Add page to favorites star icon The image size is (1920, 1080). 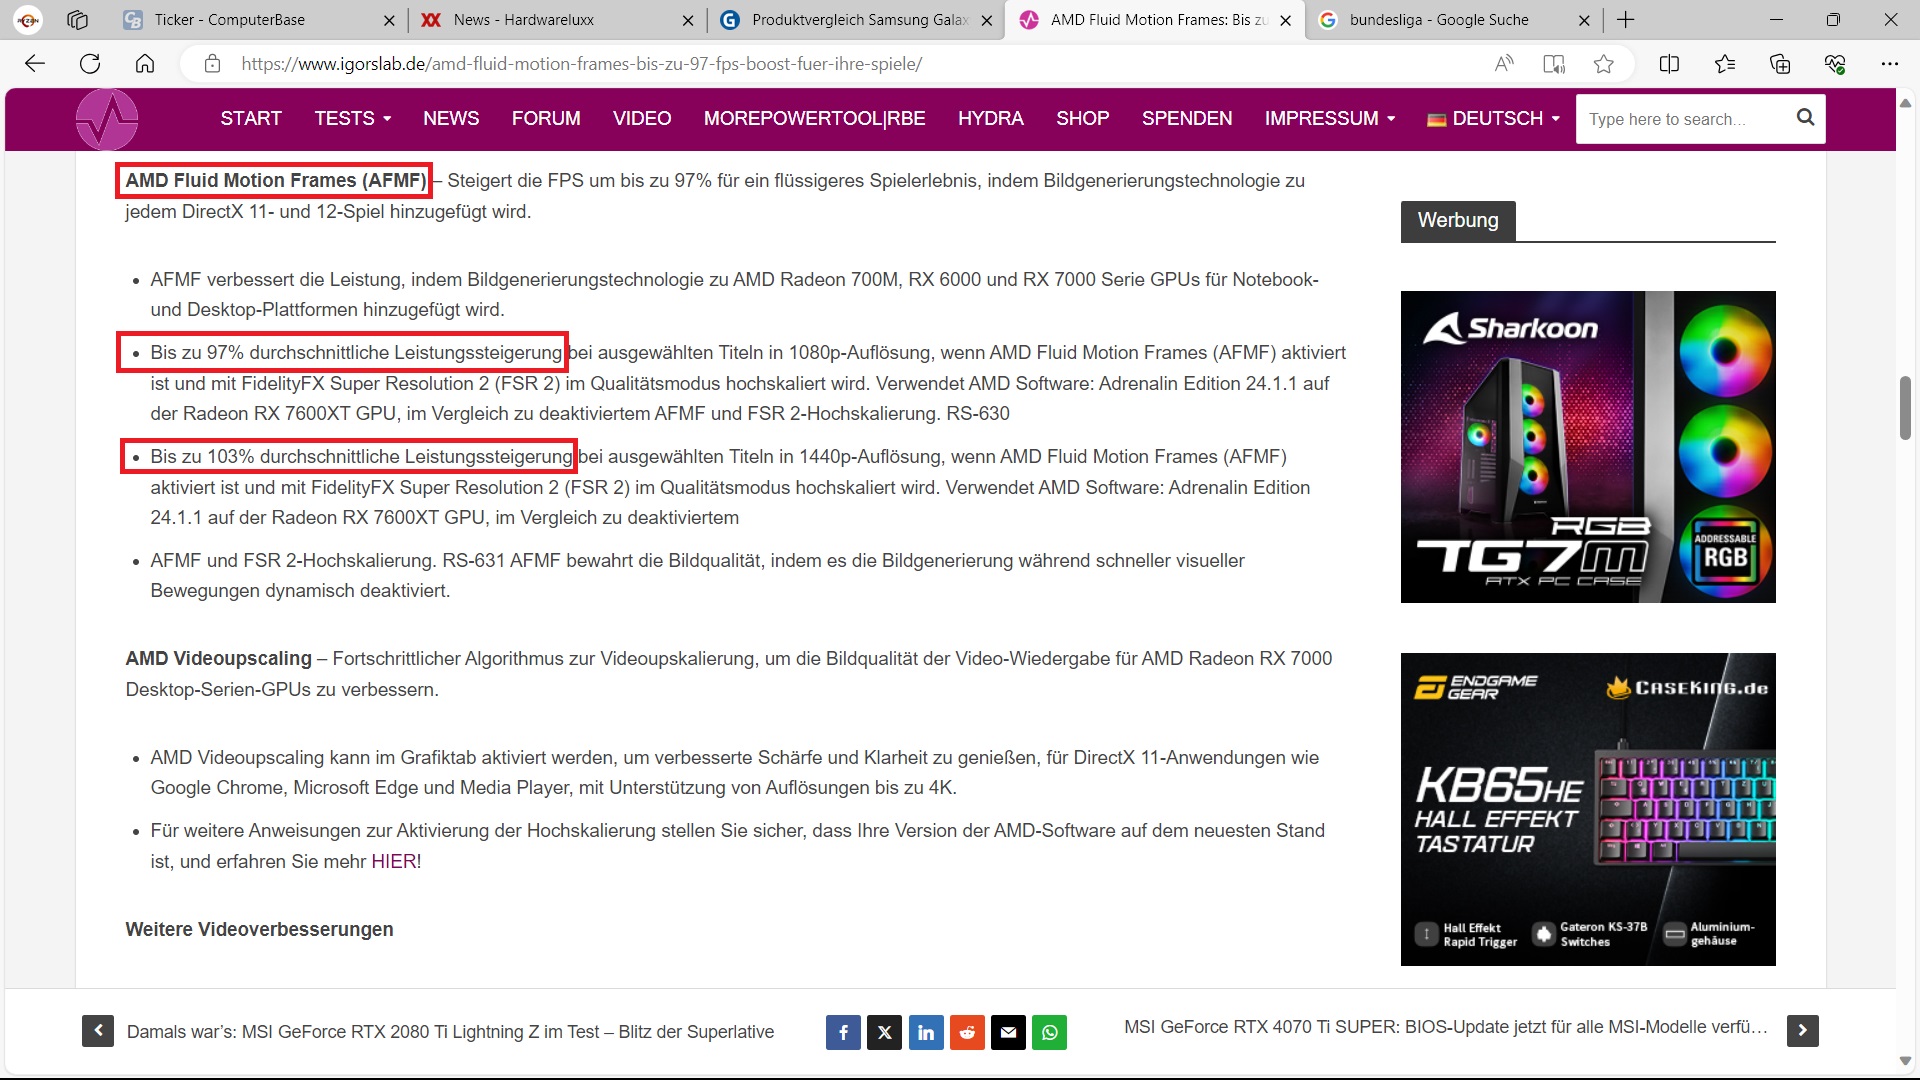pos(1604,64)
